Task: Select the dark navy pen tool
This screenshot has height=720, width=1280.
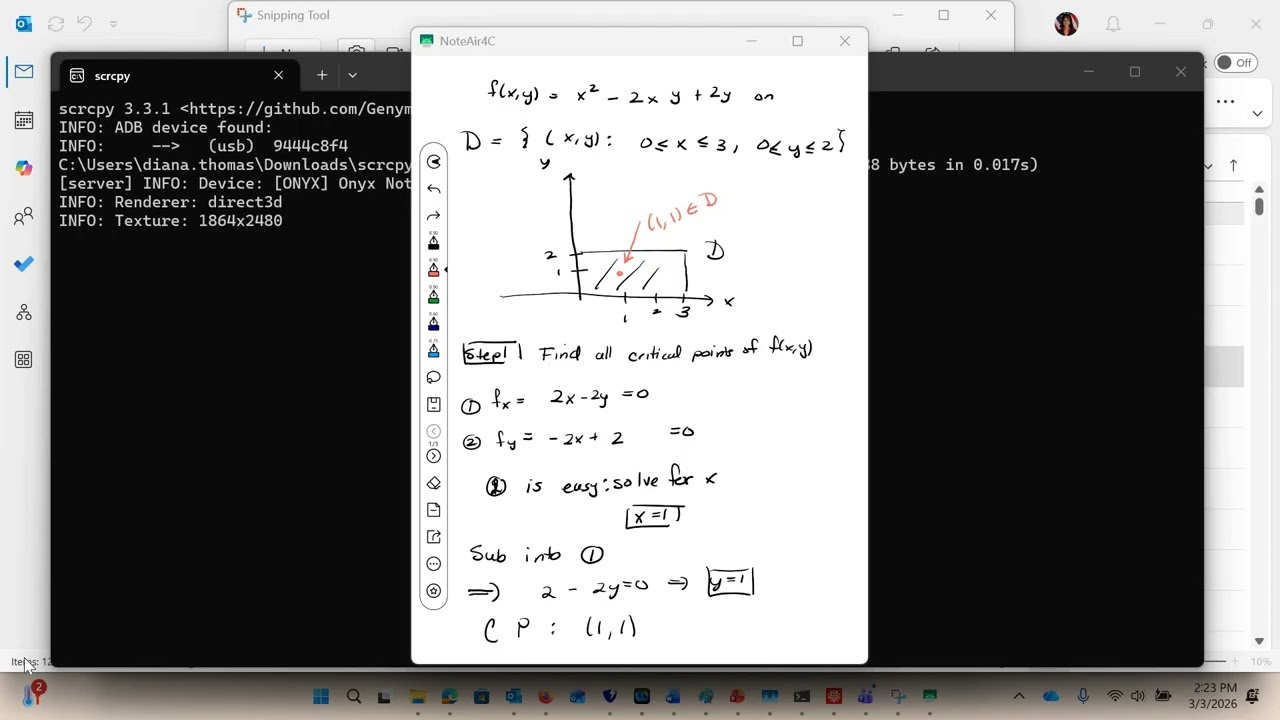Action: [x=433, y=323]
